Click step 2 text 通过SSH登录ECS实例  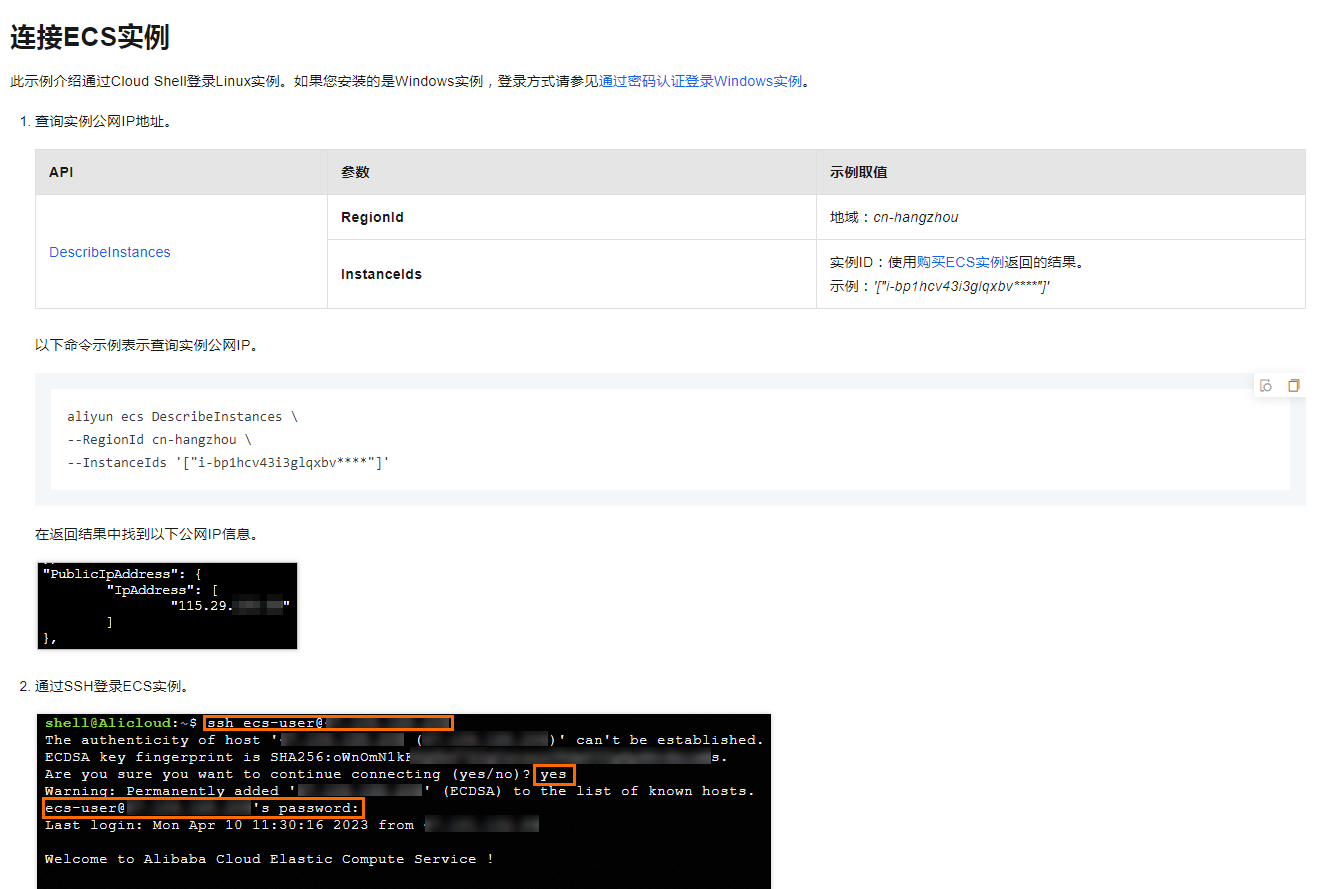[112, 687]
